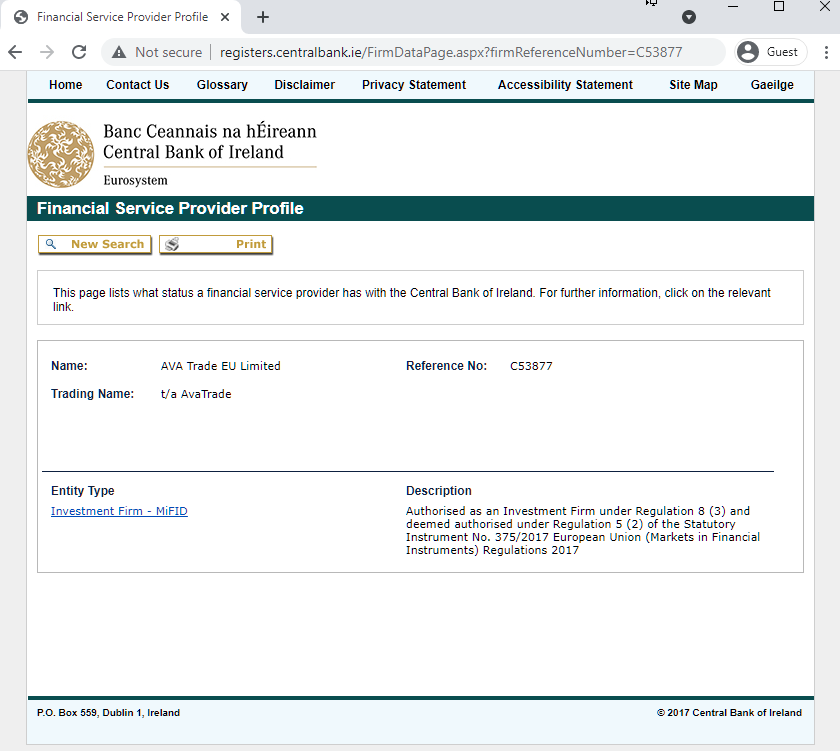Click the address bar URL
The height and width of the screenshot is (751, 840).
click(451, 52)
